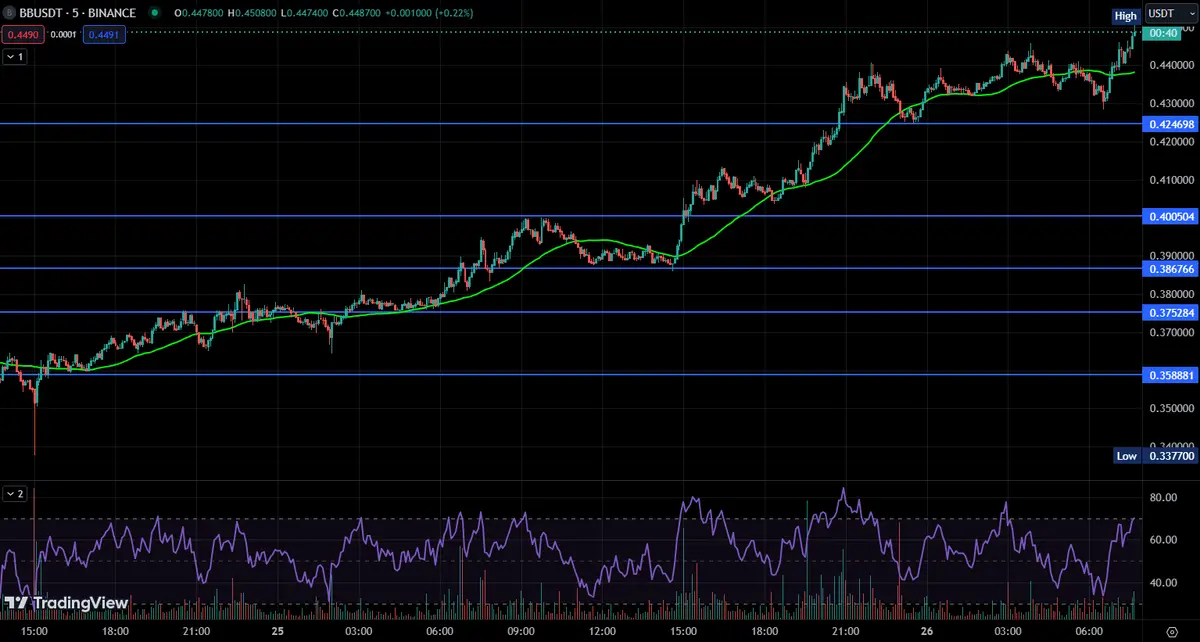Click the 09:00 time axis label
The image size is (1200, 642).
point(521,632)
